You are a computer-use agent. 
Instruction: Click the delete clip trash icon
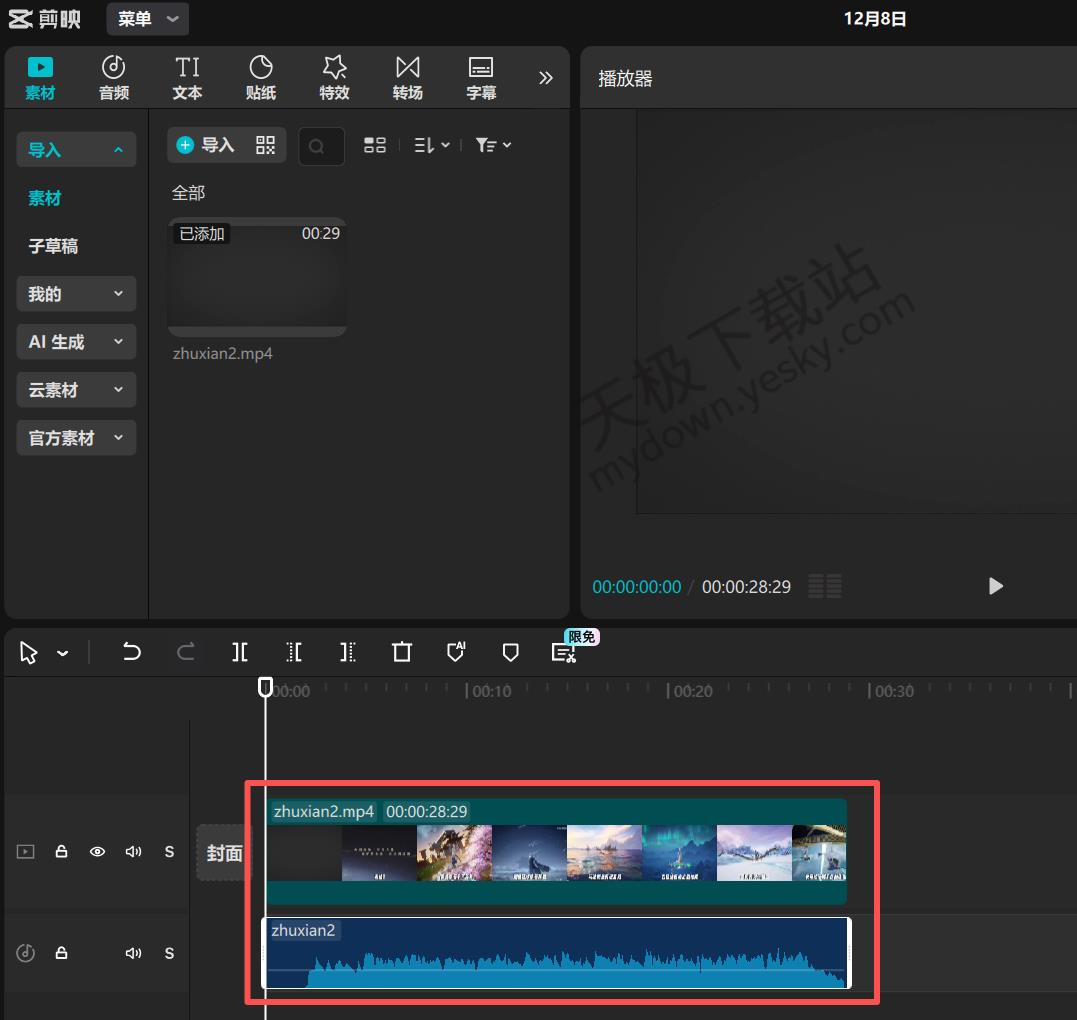(x=402, y=652)
